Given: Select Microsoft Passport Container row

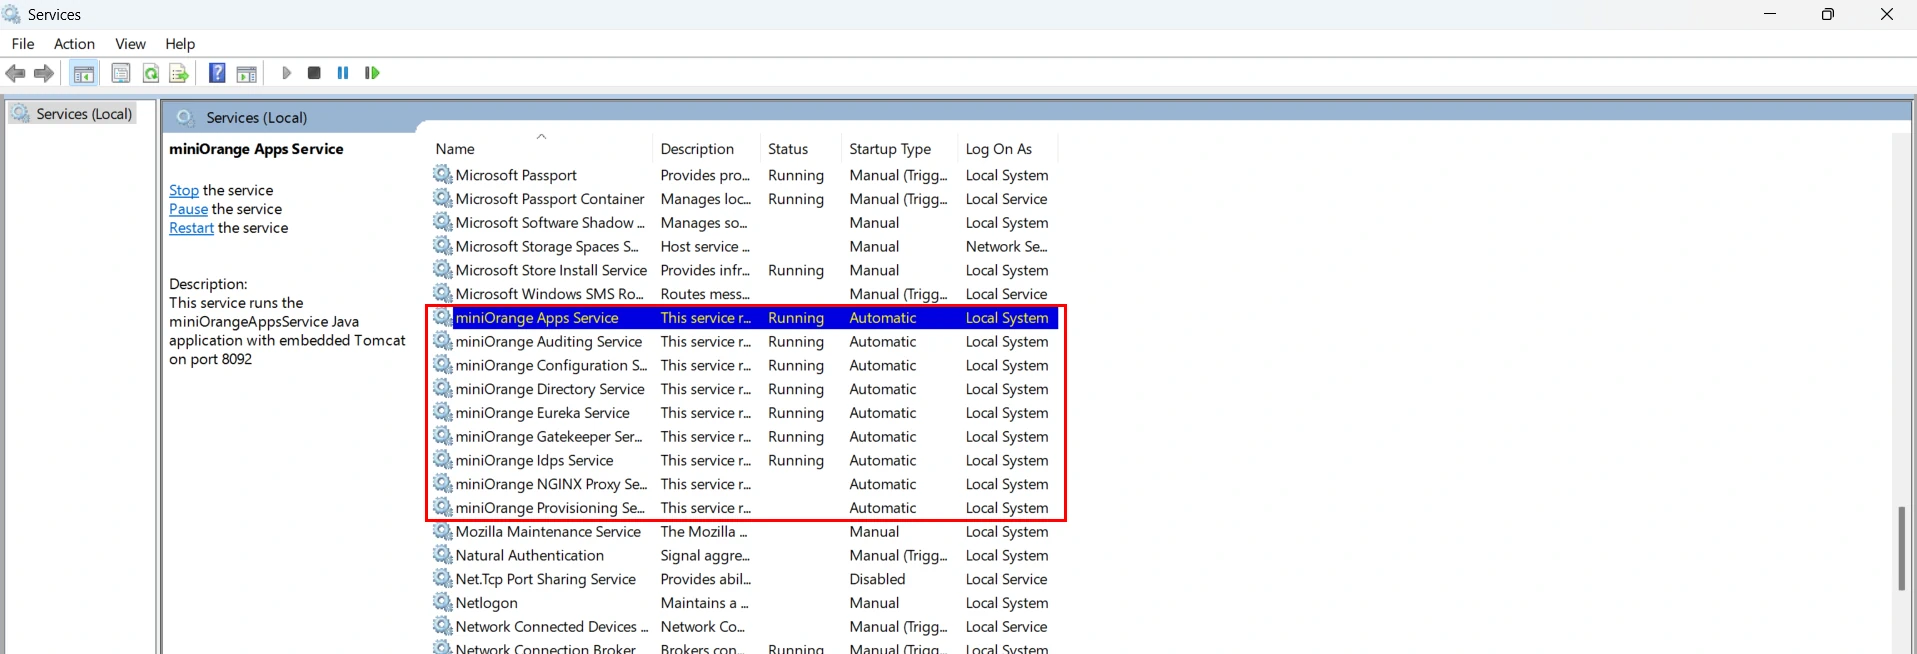Looking at the screenshot, I should [745, 199].
